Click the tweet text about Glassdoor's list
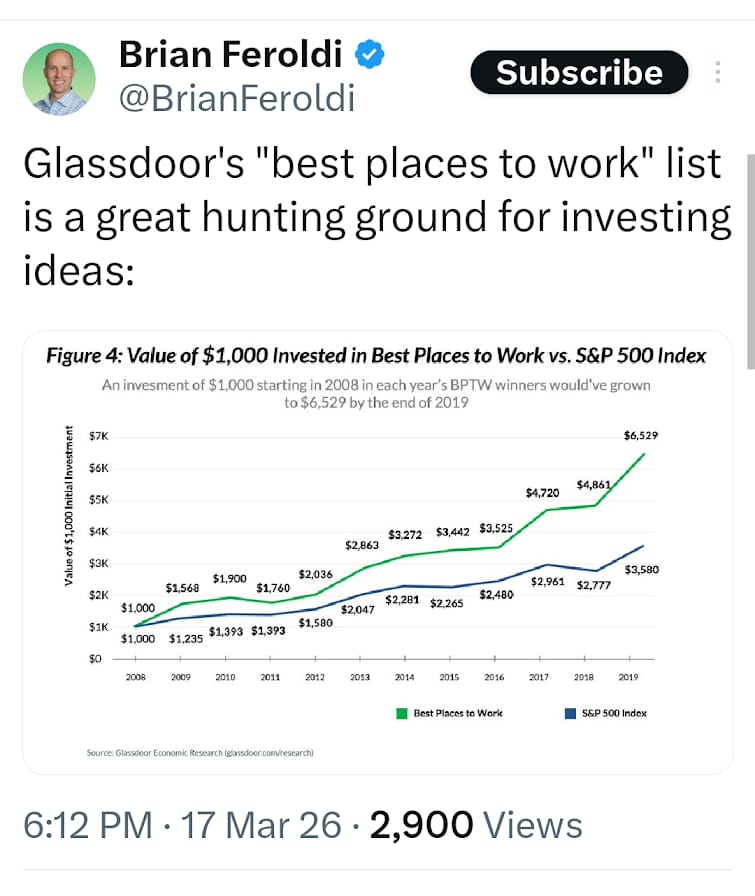 [377, 218]
